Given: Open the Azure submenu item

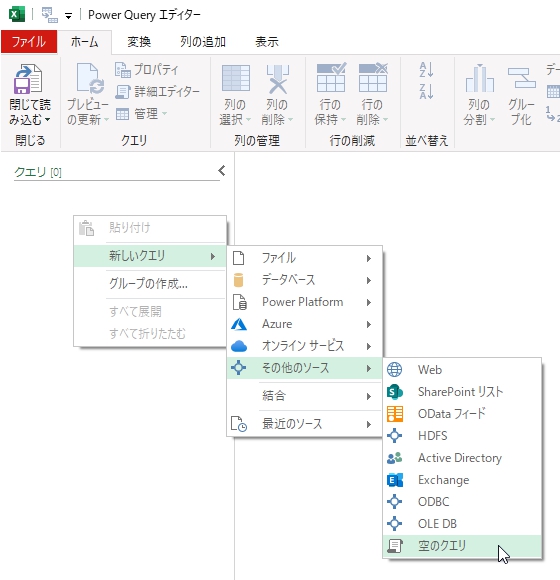Looking at the screenshot, I should (x=304, y=324).
